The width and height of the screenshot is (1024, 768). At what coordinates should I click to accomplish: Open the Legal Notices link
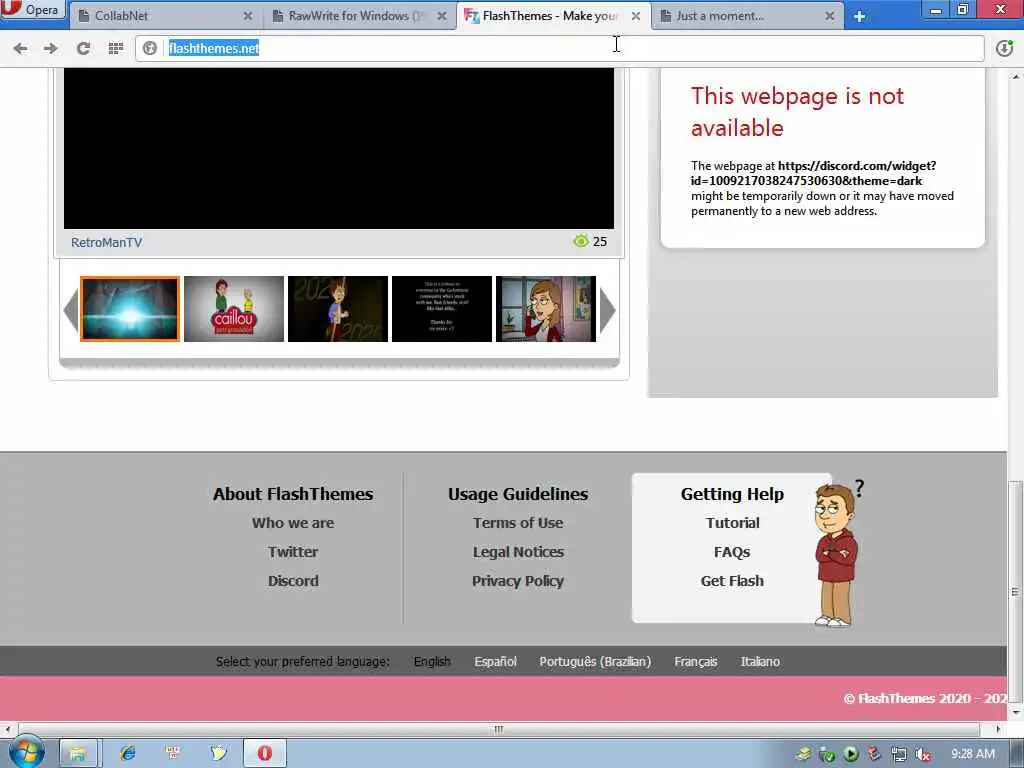click(x=518, y=552)
